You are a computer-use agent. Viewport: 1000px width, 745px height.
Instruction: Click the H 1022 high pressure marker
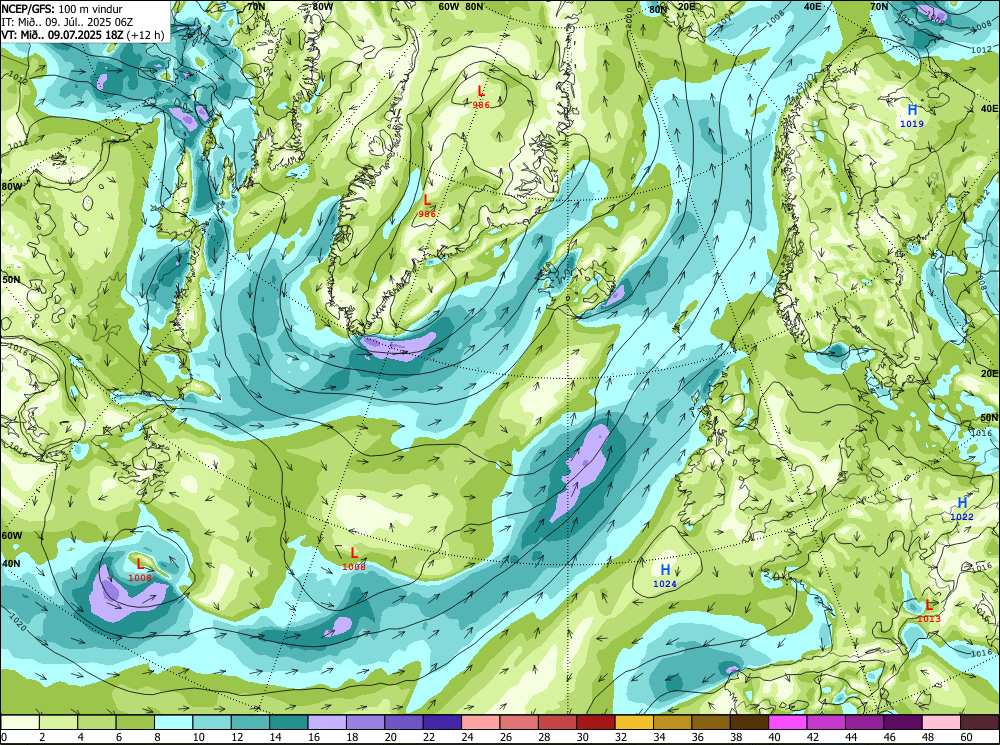point(962,509)
